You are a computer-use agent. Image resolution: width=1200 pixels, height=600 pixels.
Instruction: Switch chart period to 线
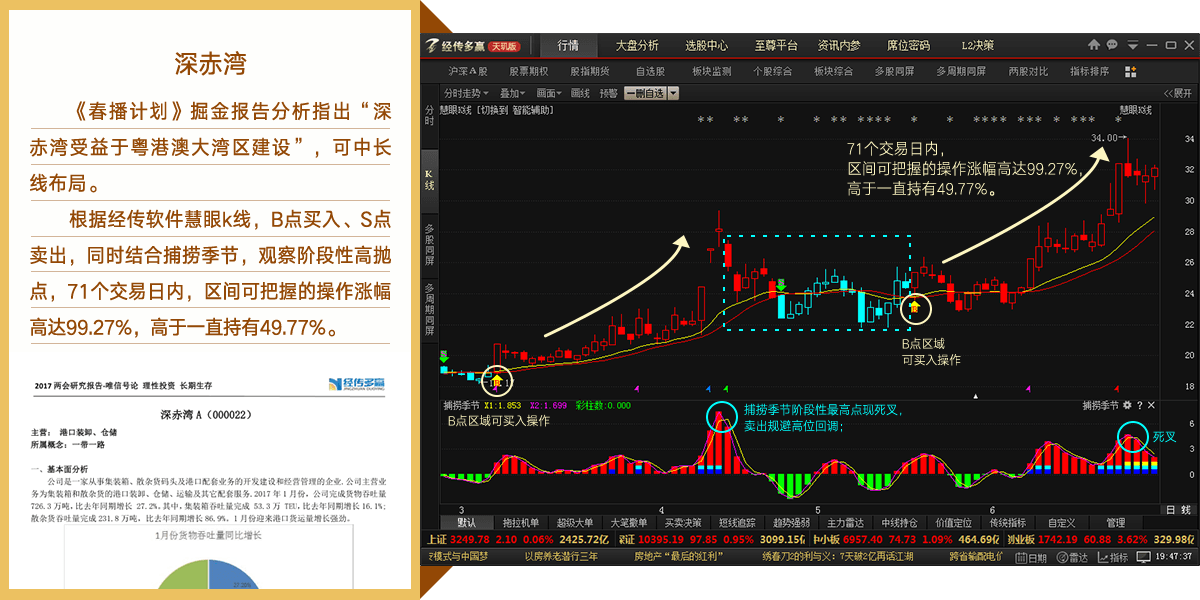1187,510
